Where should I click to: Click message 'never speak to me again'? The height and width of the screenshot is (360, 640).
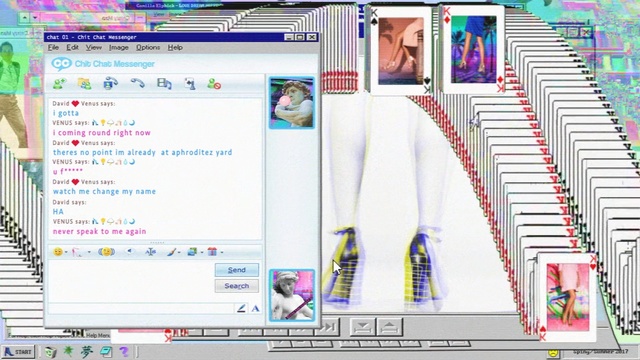99,231
